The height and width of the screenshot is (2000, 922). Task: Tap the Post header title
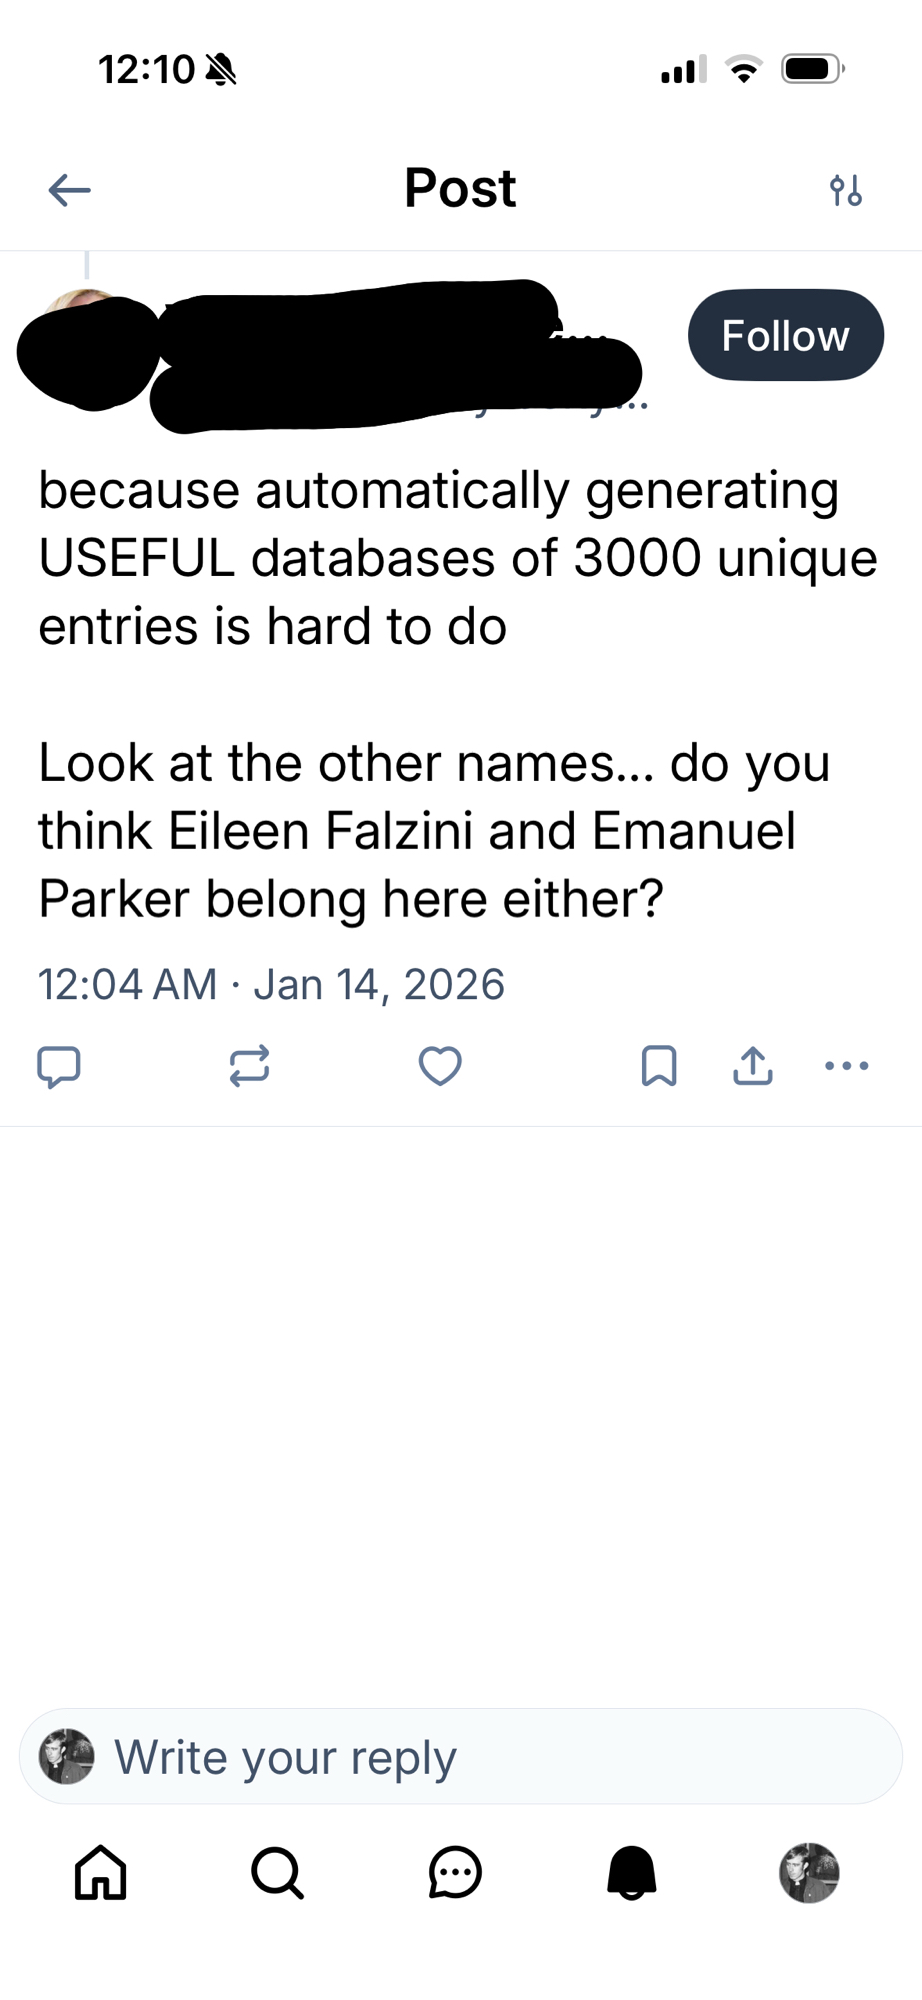460,188
